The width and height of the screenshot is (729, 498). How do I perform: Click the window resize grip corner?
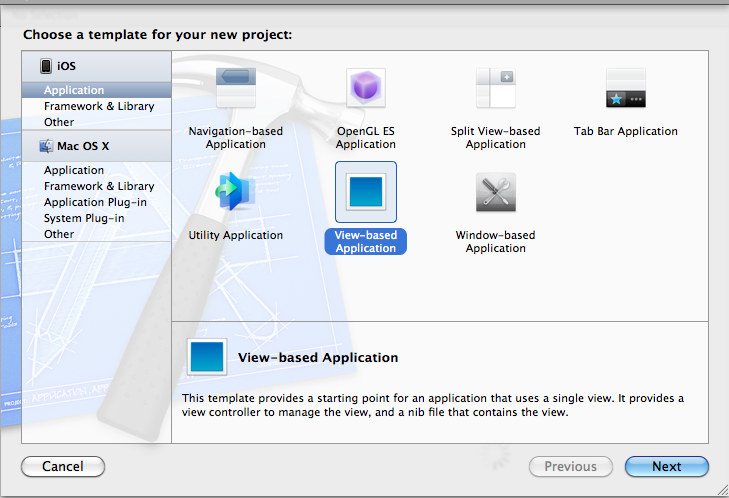(722, 489)
